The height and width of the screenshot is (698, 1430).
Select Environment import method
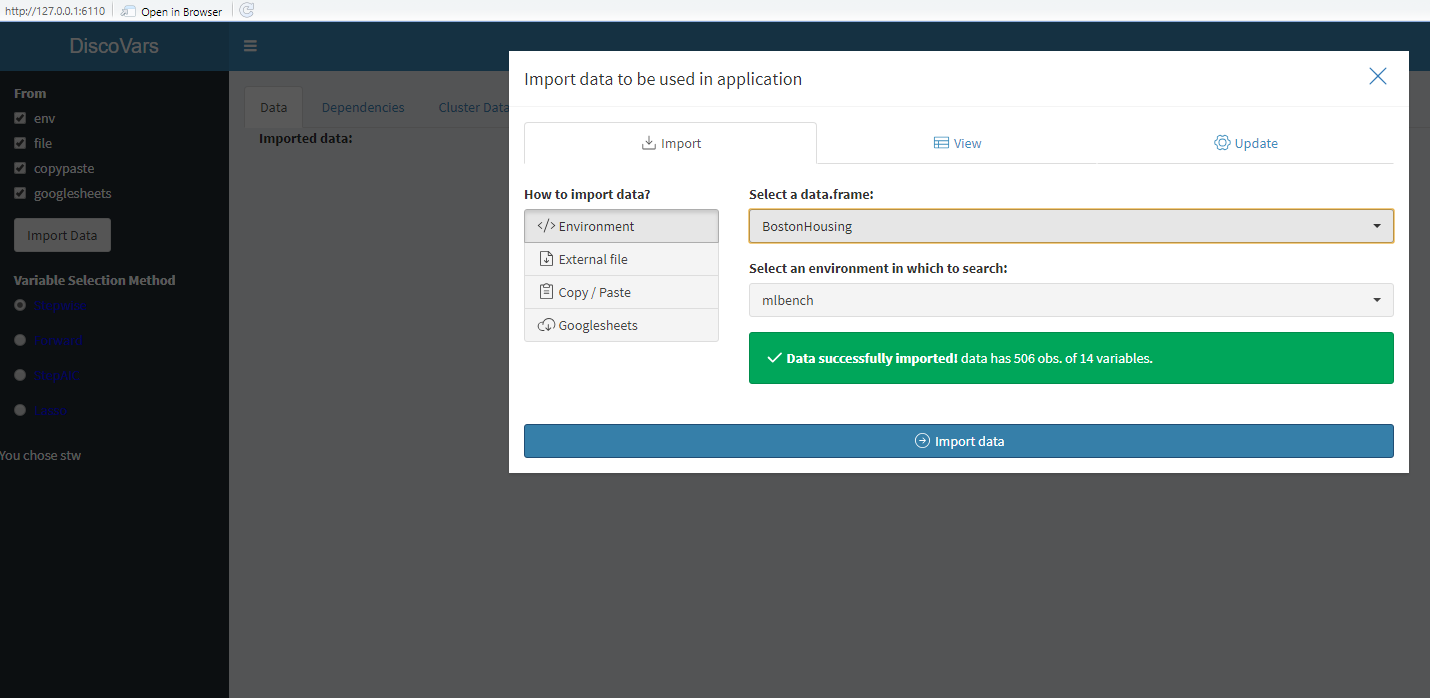(x=621, y=226)
